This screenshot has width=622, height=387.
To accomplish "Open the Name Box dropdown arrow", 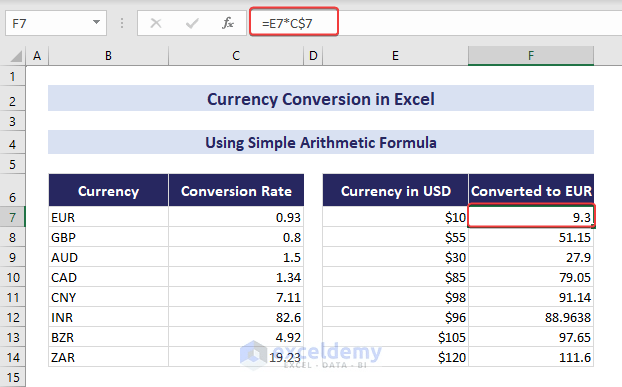I will coord(96,23).
